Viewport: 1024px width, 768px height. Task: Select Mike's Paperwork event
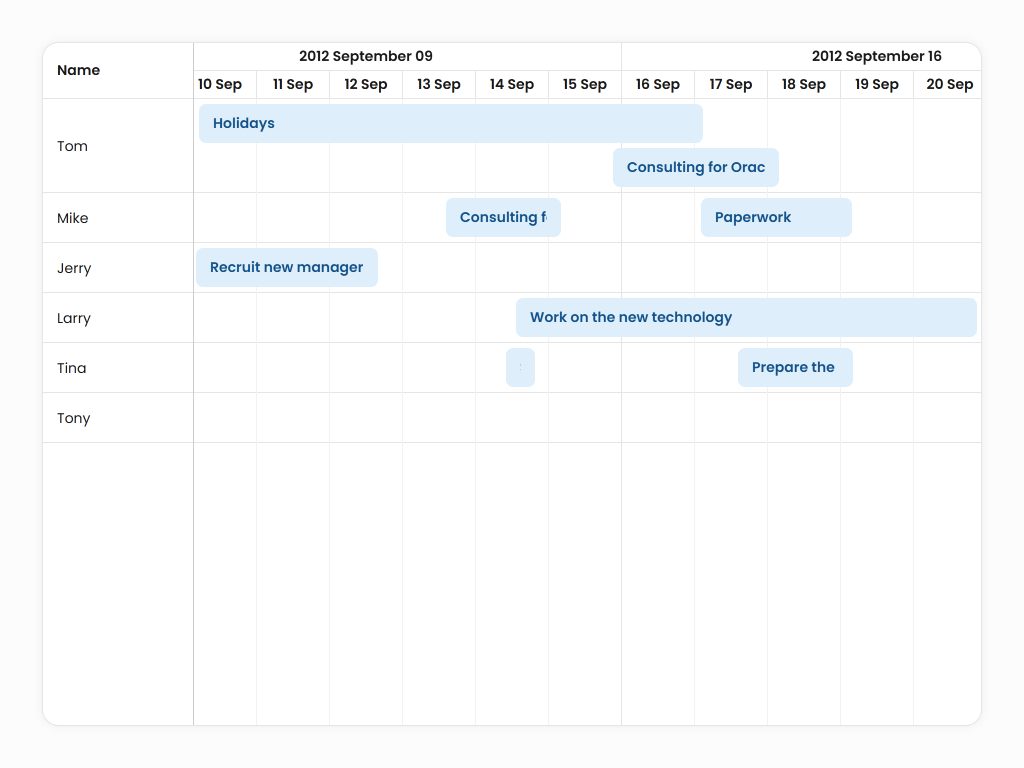click(x=776, y=218)
